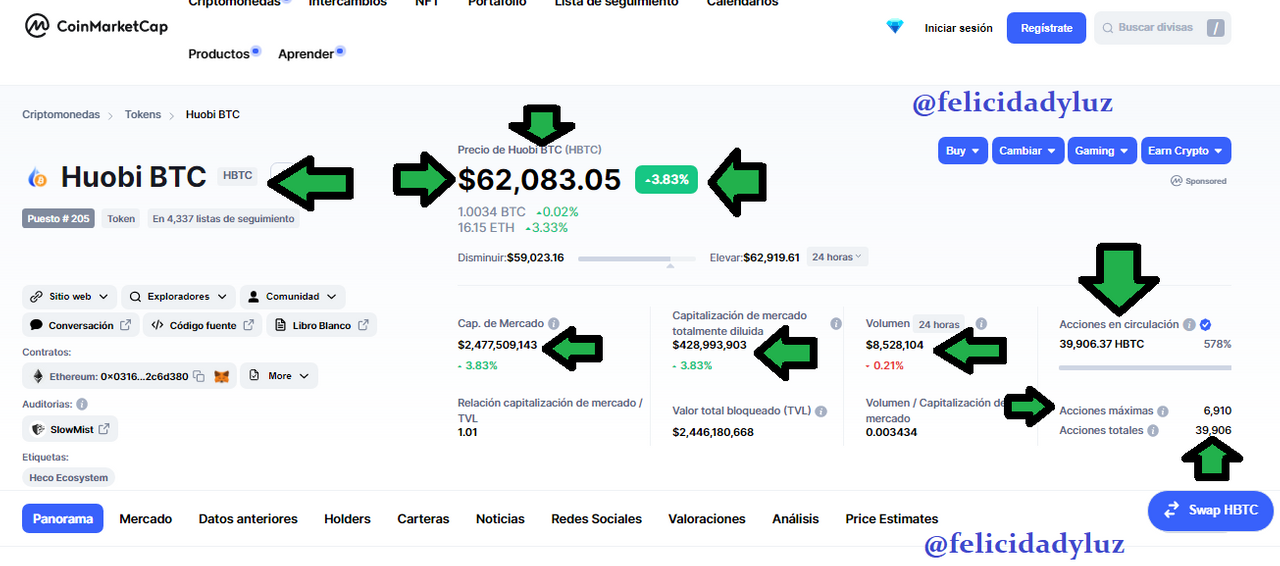Open the Price Estimates tab
This screenshot has height=566, width=1280.
[892, 519]
